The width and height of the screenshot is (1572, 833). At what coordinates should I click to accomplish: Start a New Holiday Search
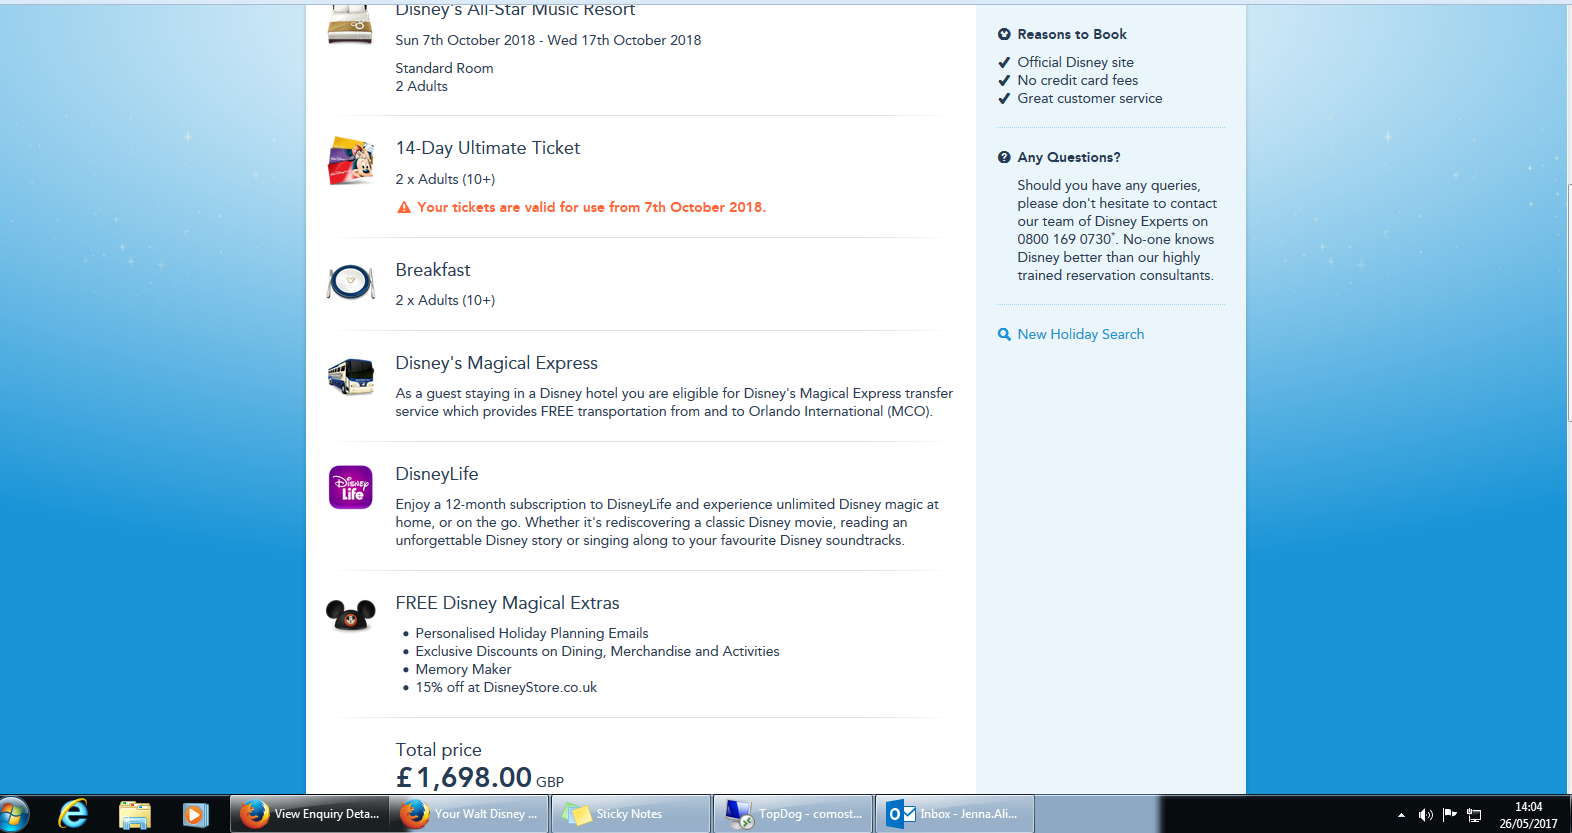click(x=1080, y=334)
